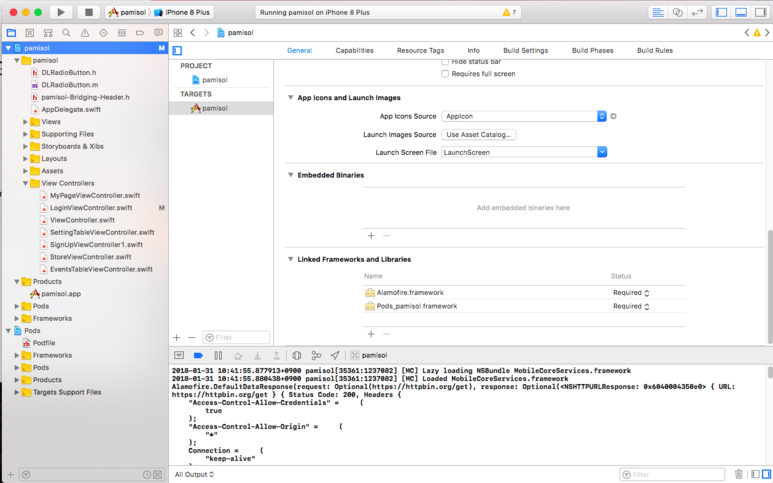773x483 pixels.
Task: Open the debug view hierarchy tool
Action: coord(297,355)
